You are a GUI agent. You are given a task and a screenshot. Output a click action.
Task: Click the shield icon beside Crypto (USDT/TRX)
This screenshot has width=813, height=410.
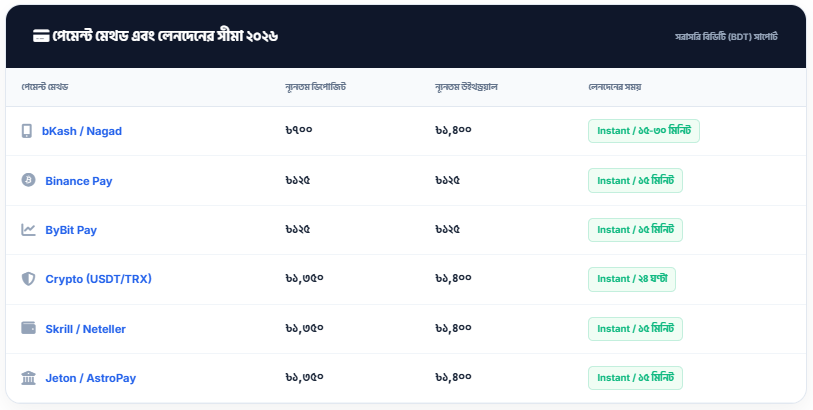(x=28, y=279)
